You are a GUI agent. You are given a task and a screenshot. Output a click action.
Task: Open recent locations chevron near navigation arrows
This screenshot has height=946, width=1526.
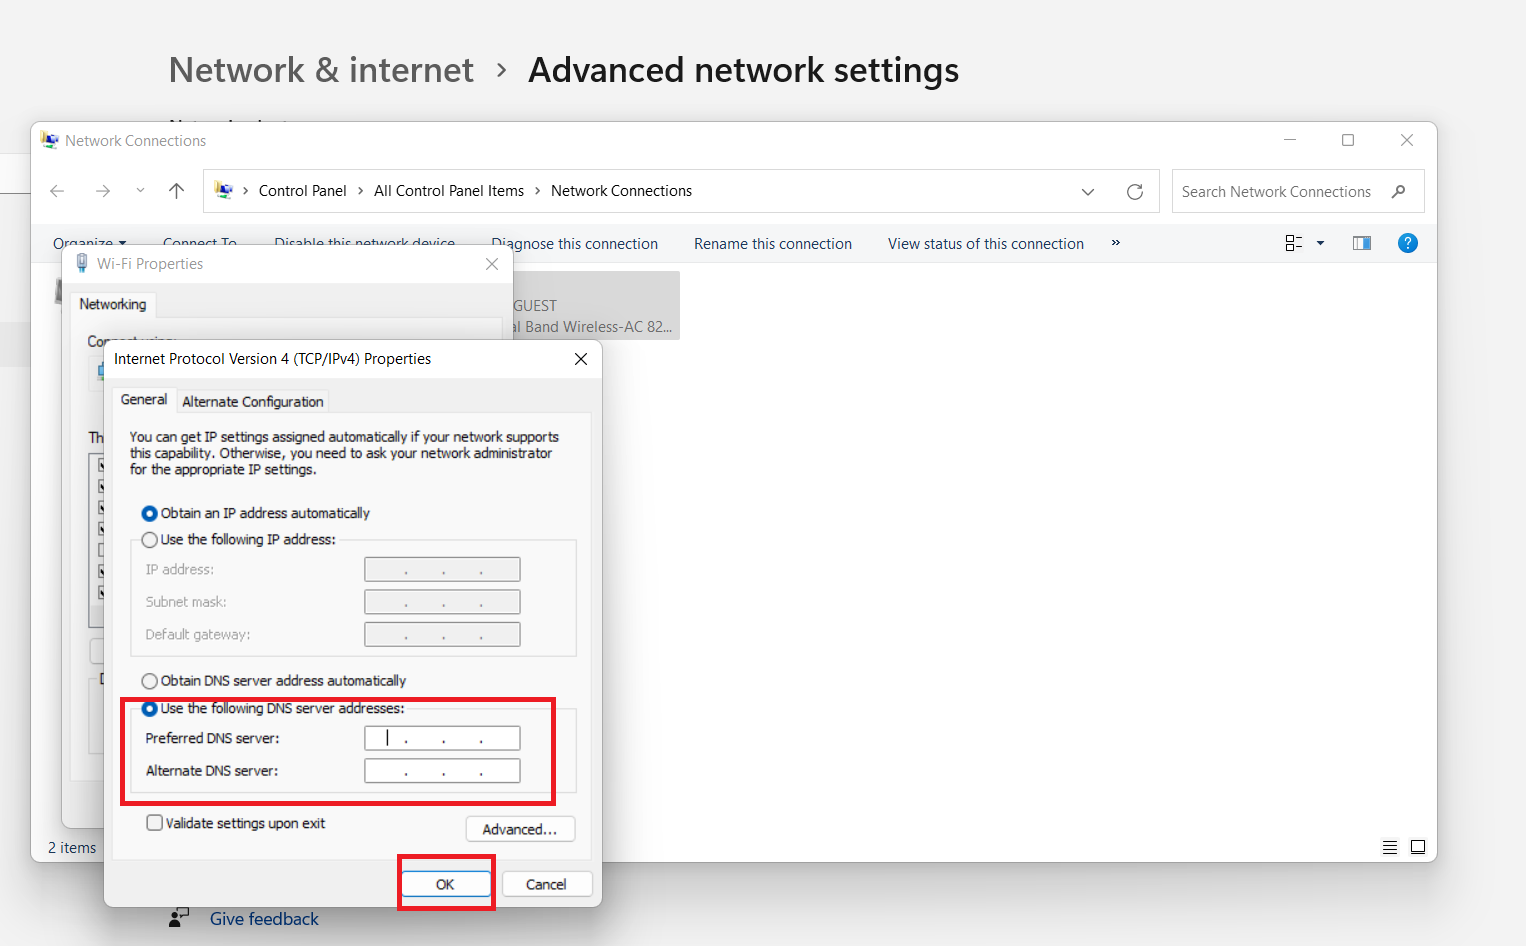tap(140, 190)
